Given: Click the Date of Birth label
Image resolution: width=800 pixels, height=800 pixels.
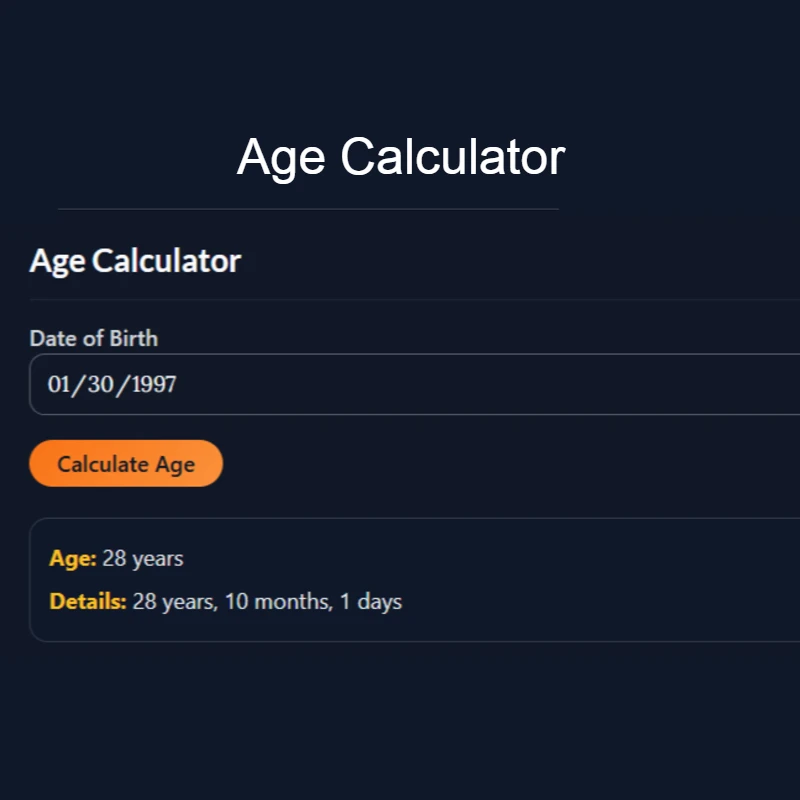Looking at the screenshot, I should click(x=94, y=339).
